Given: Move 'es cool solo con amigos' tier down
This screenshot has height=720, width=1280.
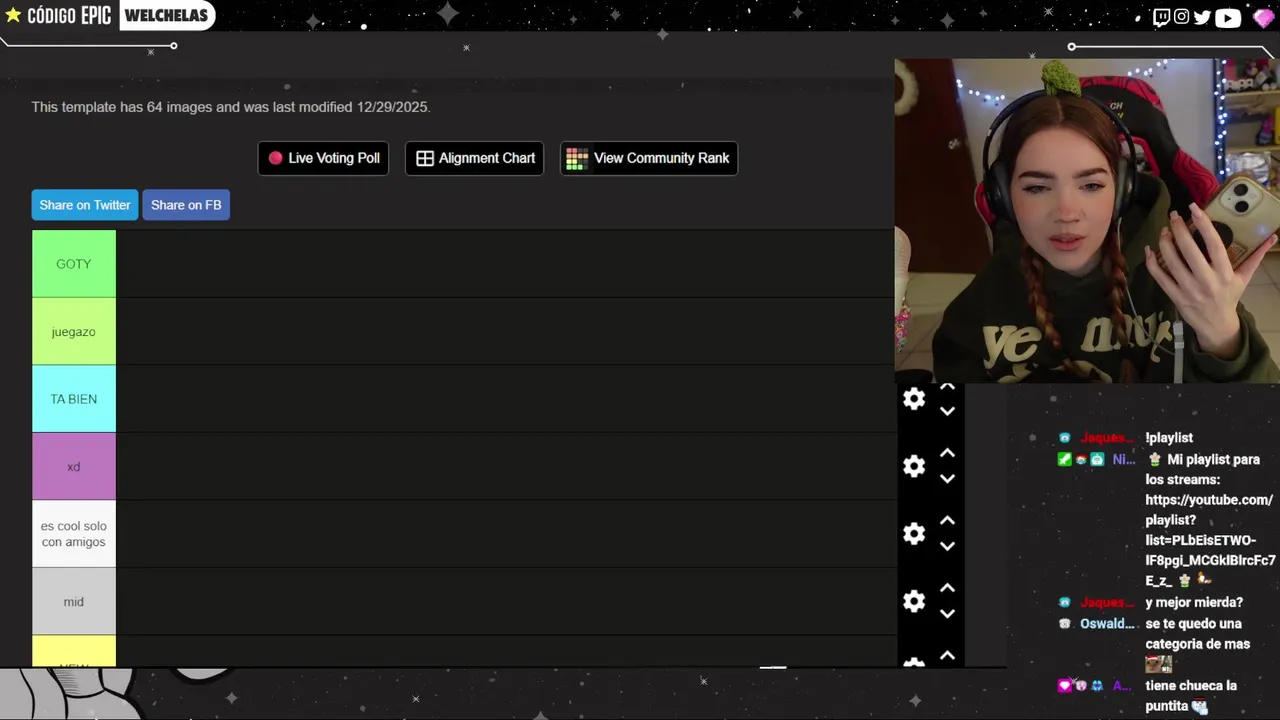Looking at the screenshot, I should 947,546.
